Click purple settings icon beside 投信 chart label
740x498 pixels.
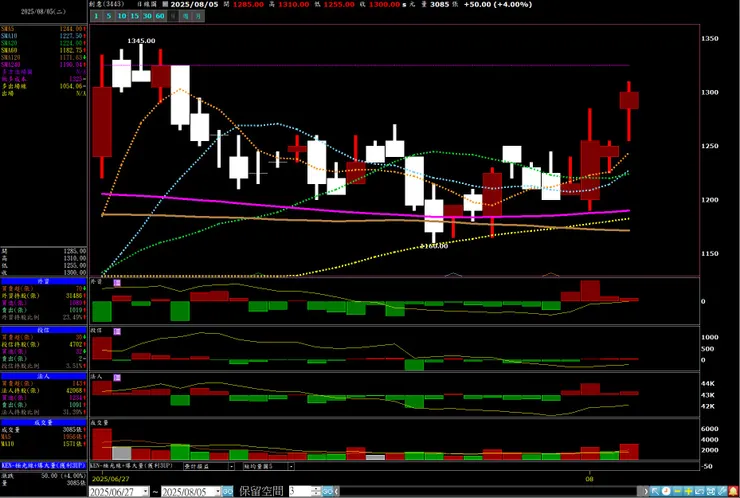(x=117, y=332)
